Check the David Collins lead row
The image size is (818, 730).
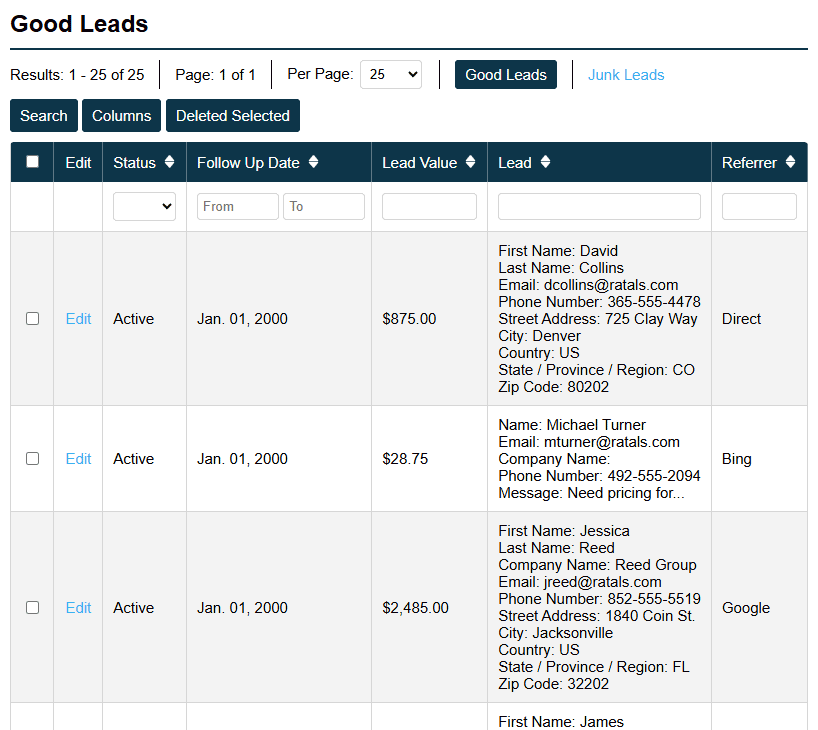[32, 318]
